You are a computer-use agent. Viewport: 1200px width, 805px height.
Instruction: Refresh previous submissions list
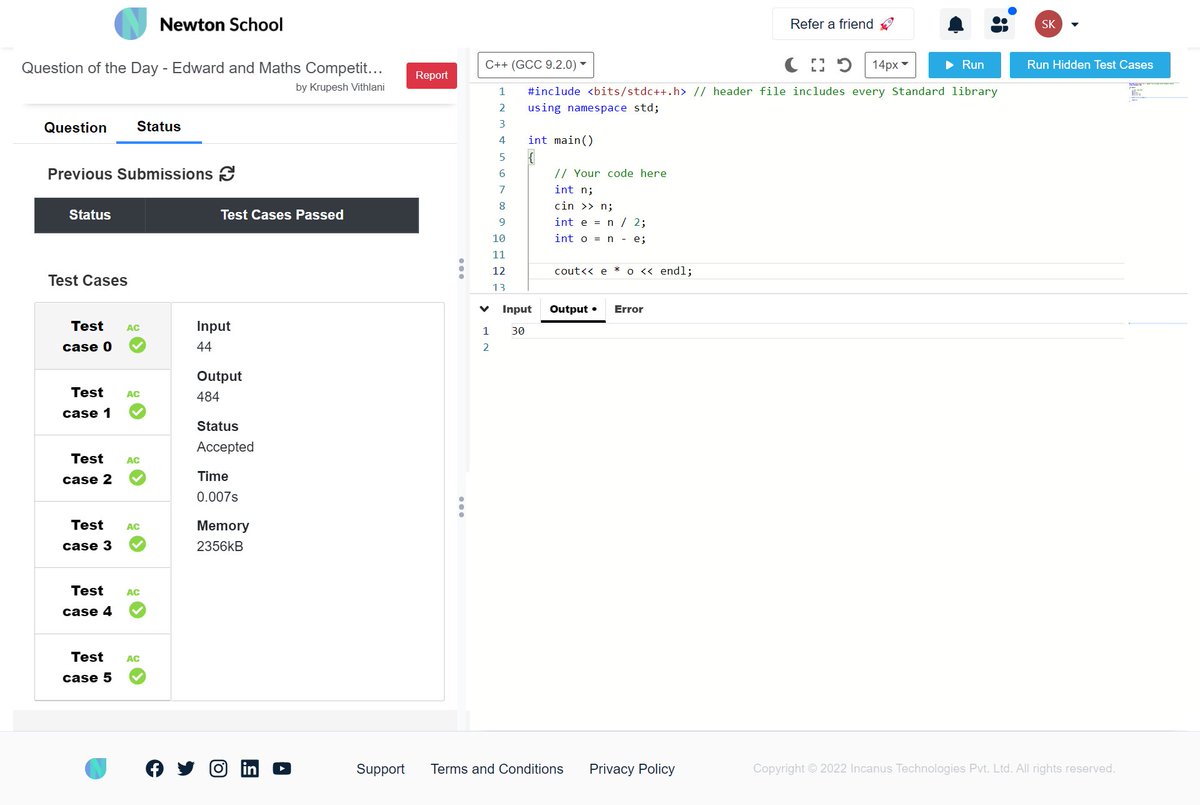227,174
